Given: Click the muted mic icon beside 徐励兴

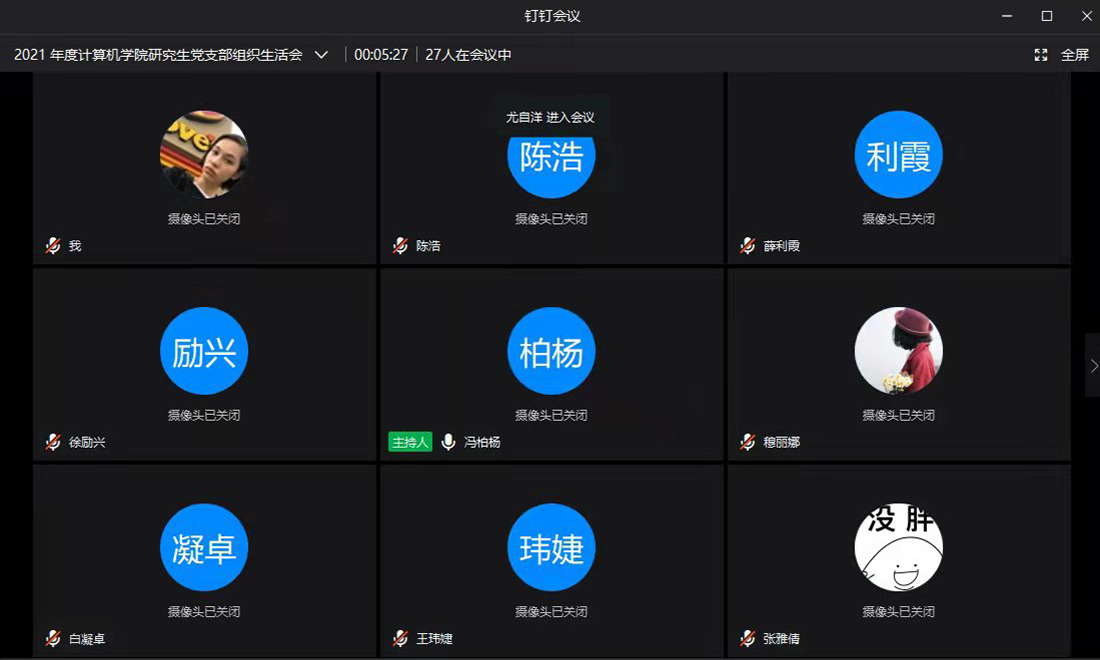Looking at the screenshot, I should (53, 442).
